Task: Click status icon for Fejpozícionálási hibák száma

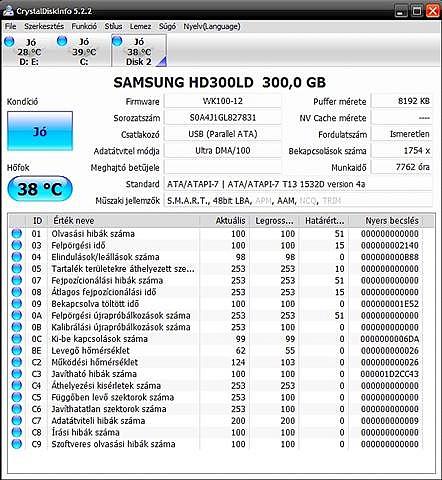Action: pyautogui.click(x=17, y=280)
